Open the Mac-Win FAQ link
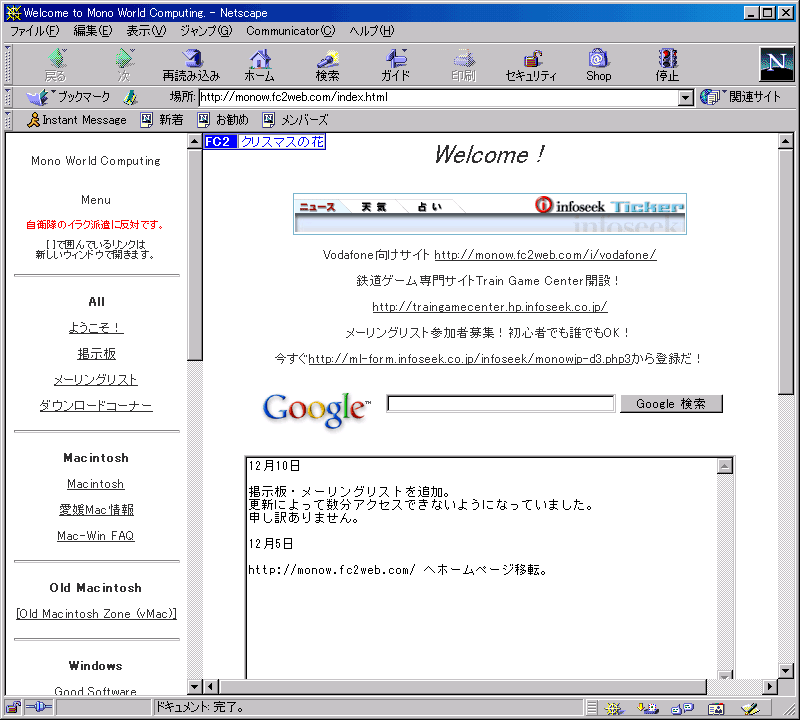The width and height of the screenshot is (800, 720). point(95,536)
